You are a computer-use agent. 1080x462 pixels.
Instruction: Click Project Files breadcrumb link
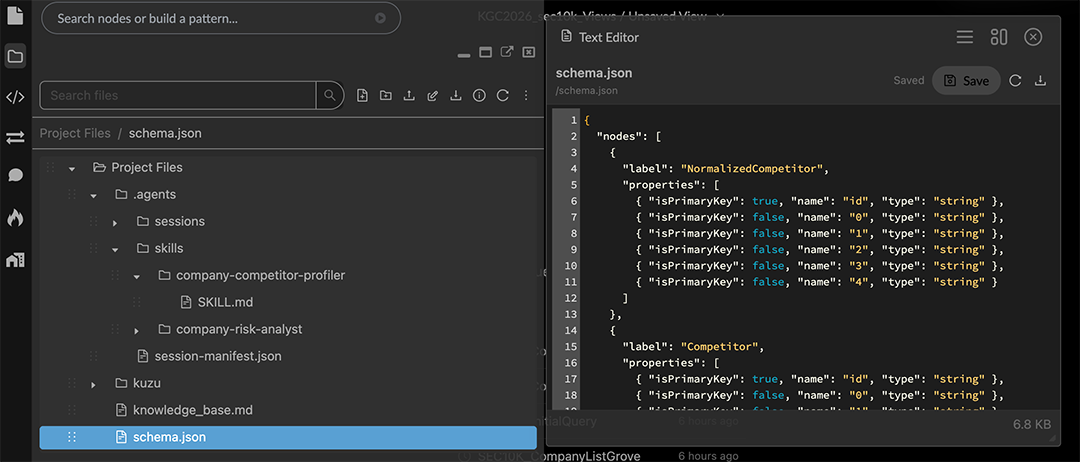[75, 133]
